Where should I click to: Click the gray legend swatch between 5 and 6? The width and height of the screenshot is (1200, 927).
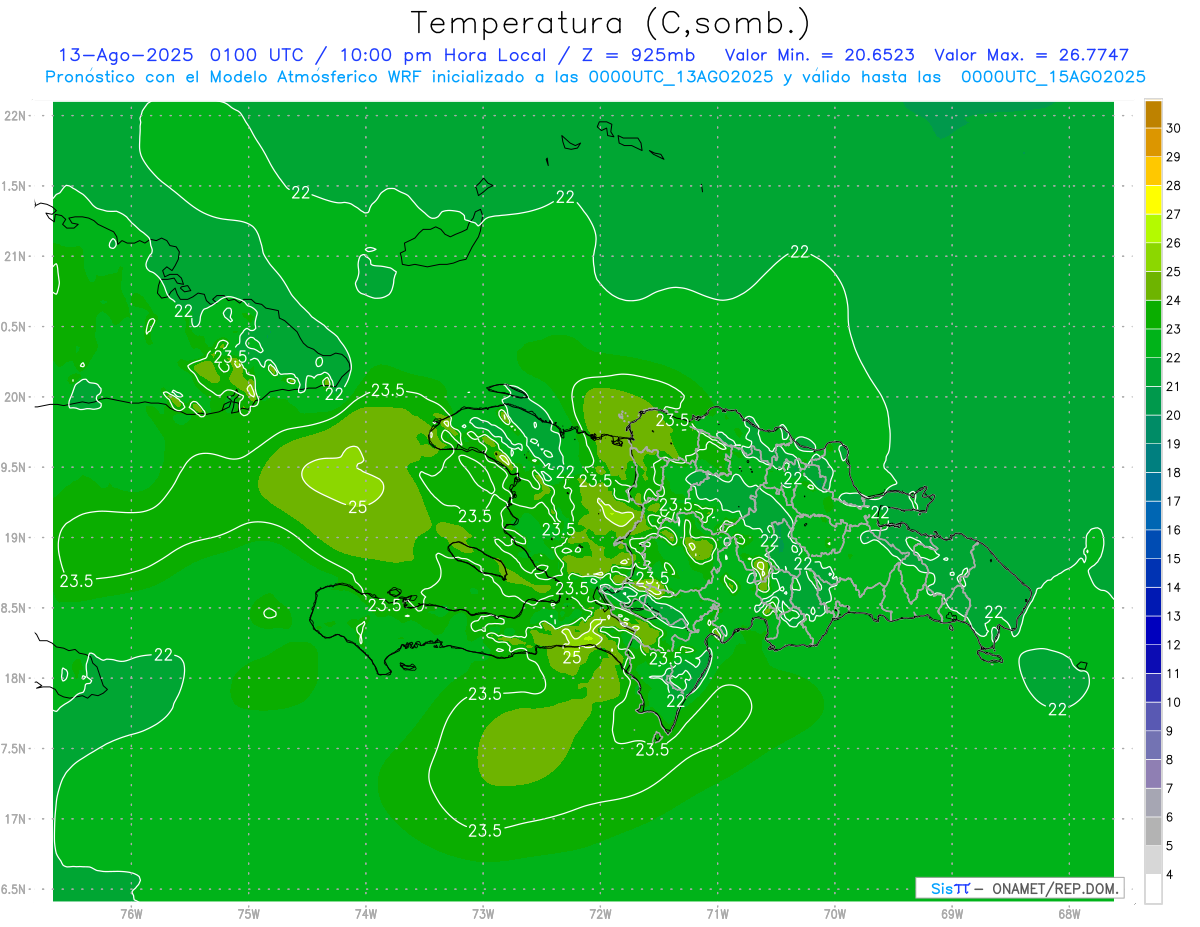(x=1153, y=832)
